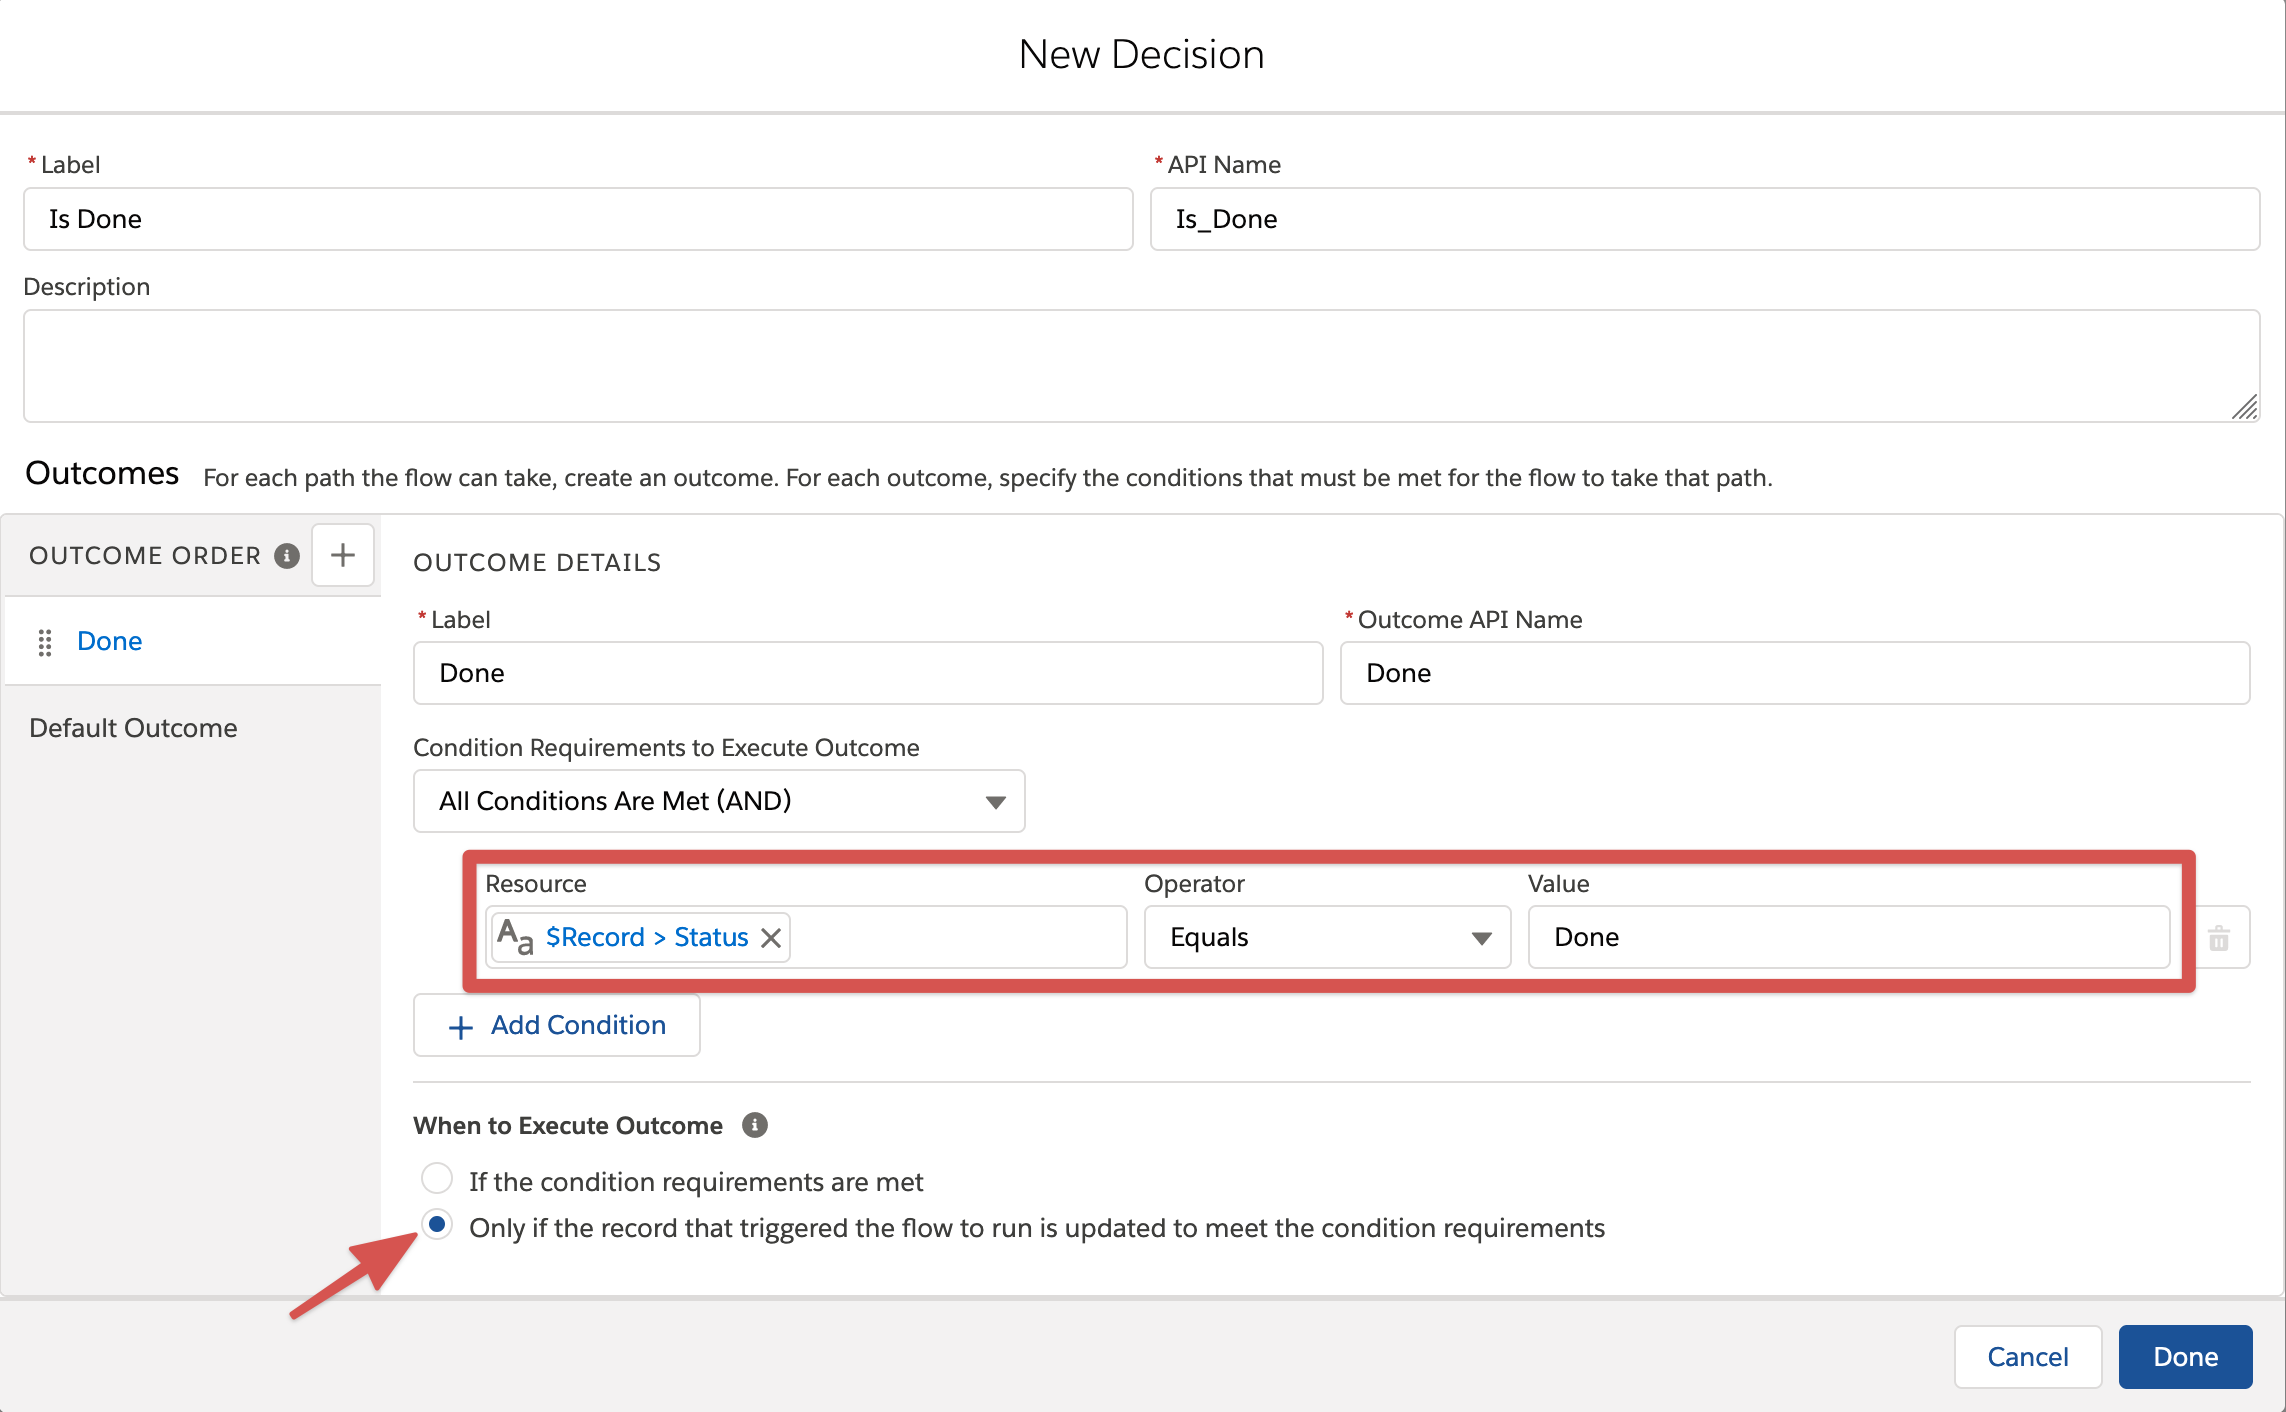The width and height of the screenshot is (2286, 1412).
Task: Click the blue Done button
Action: coord(2184,1356)
